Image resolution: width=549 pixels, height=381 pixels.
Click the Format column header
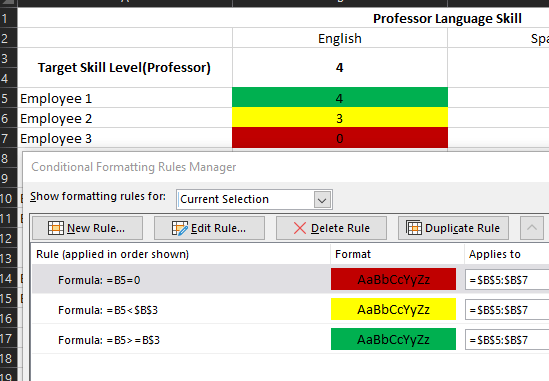(397, 254)
